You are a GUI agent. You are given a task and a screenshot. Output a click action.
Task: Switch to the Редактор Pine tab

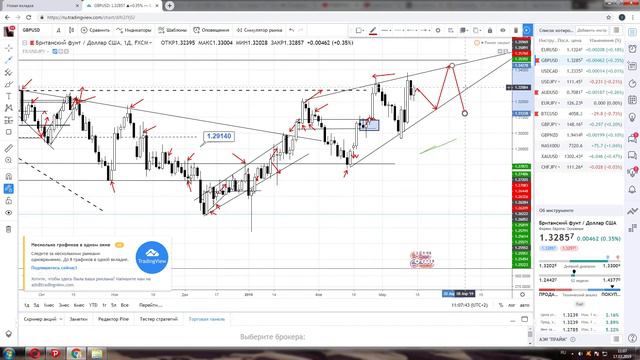(113, 319)
